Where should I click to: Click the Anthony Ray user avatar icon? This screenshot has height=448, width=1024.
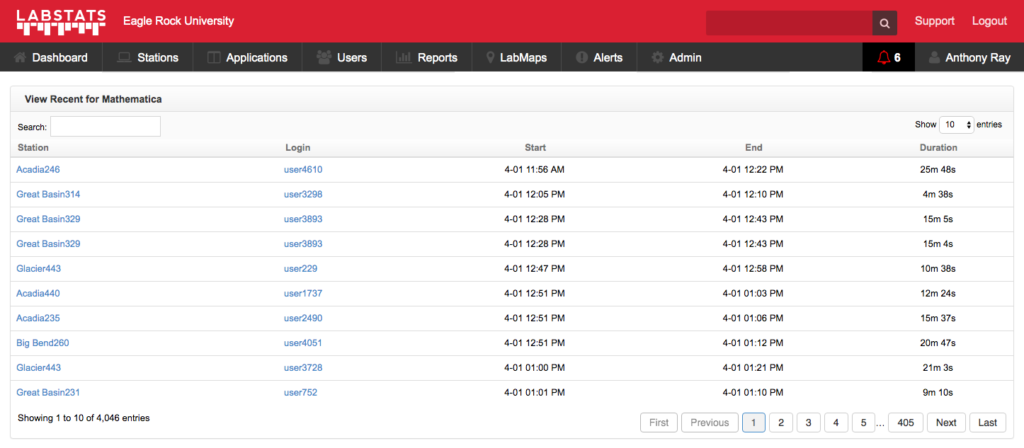click(x=935, y=57)
